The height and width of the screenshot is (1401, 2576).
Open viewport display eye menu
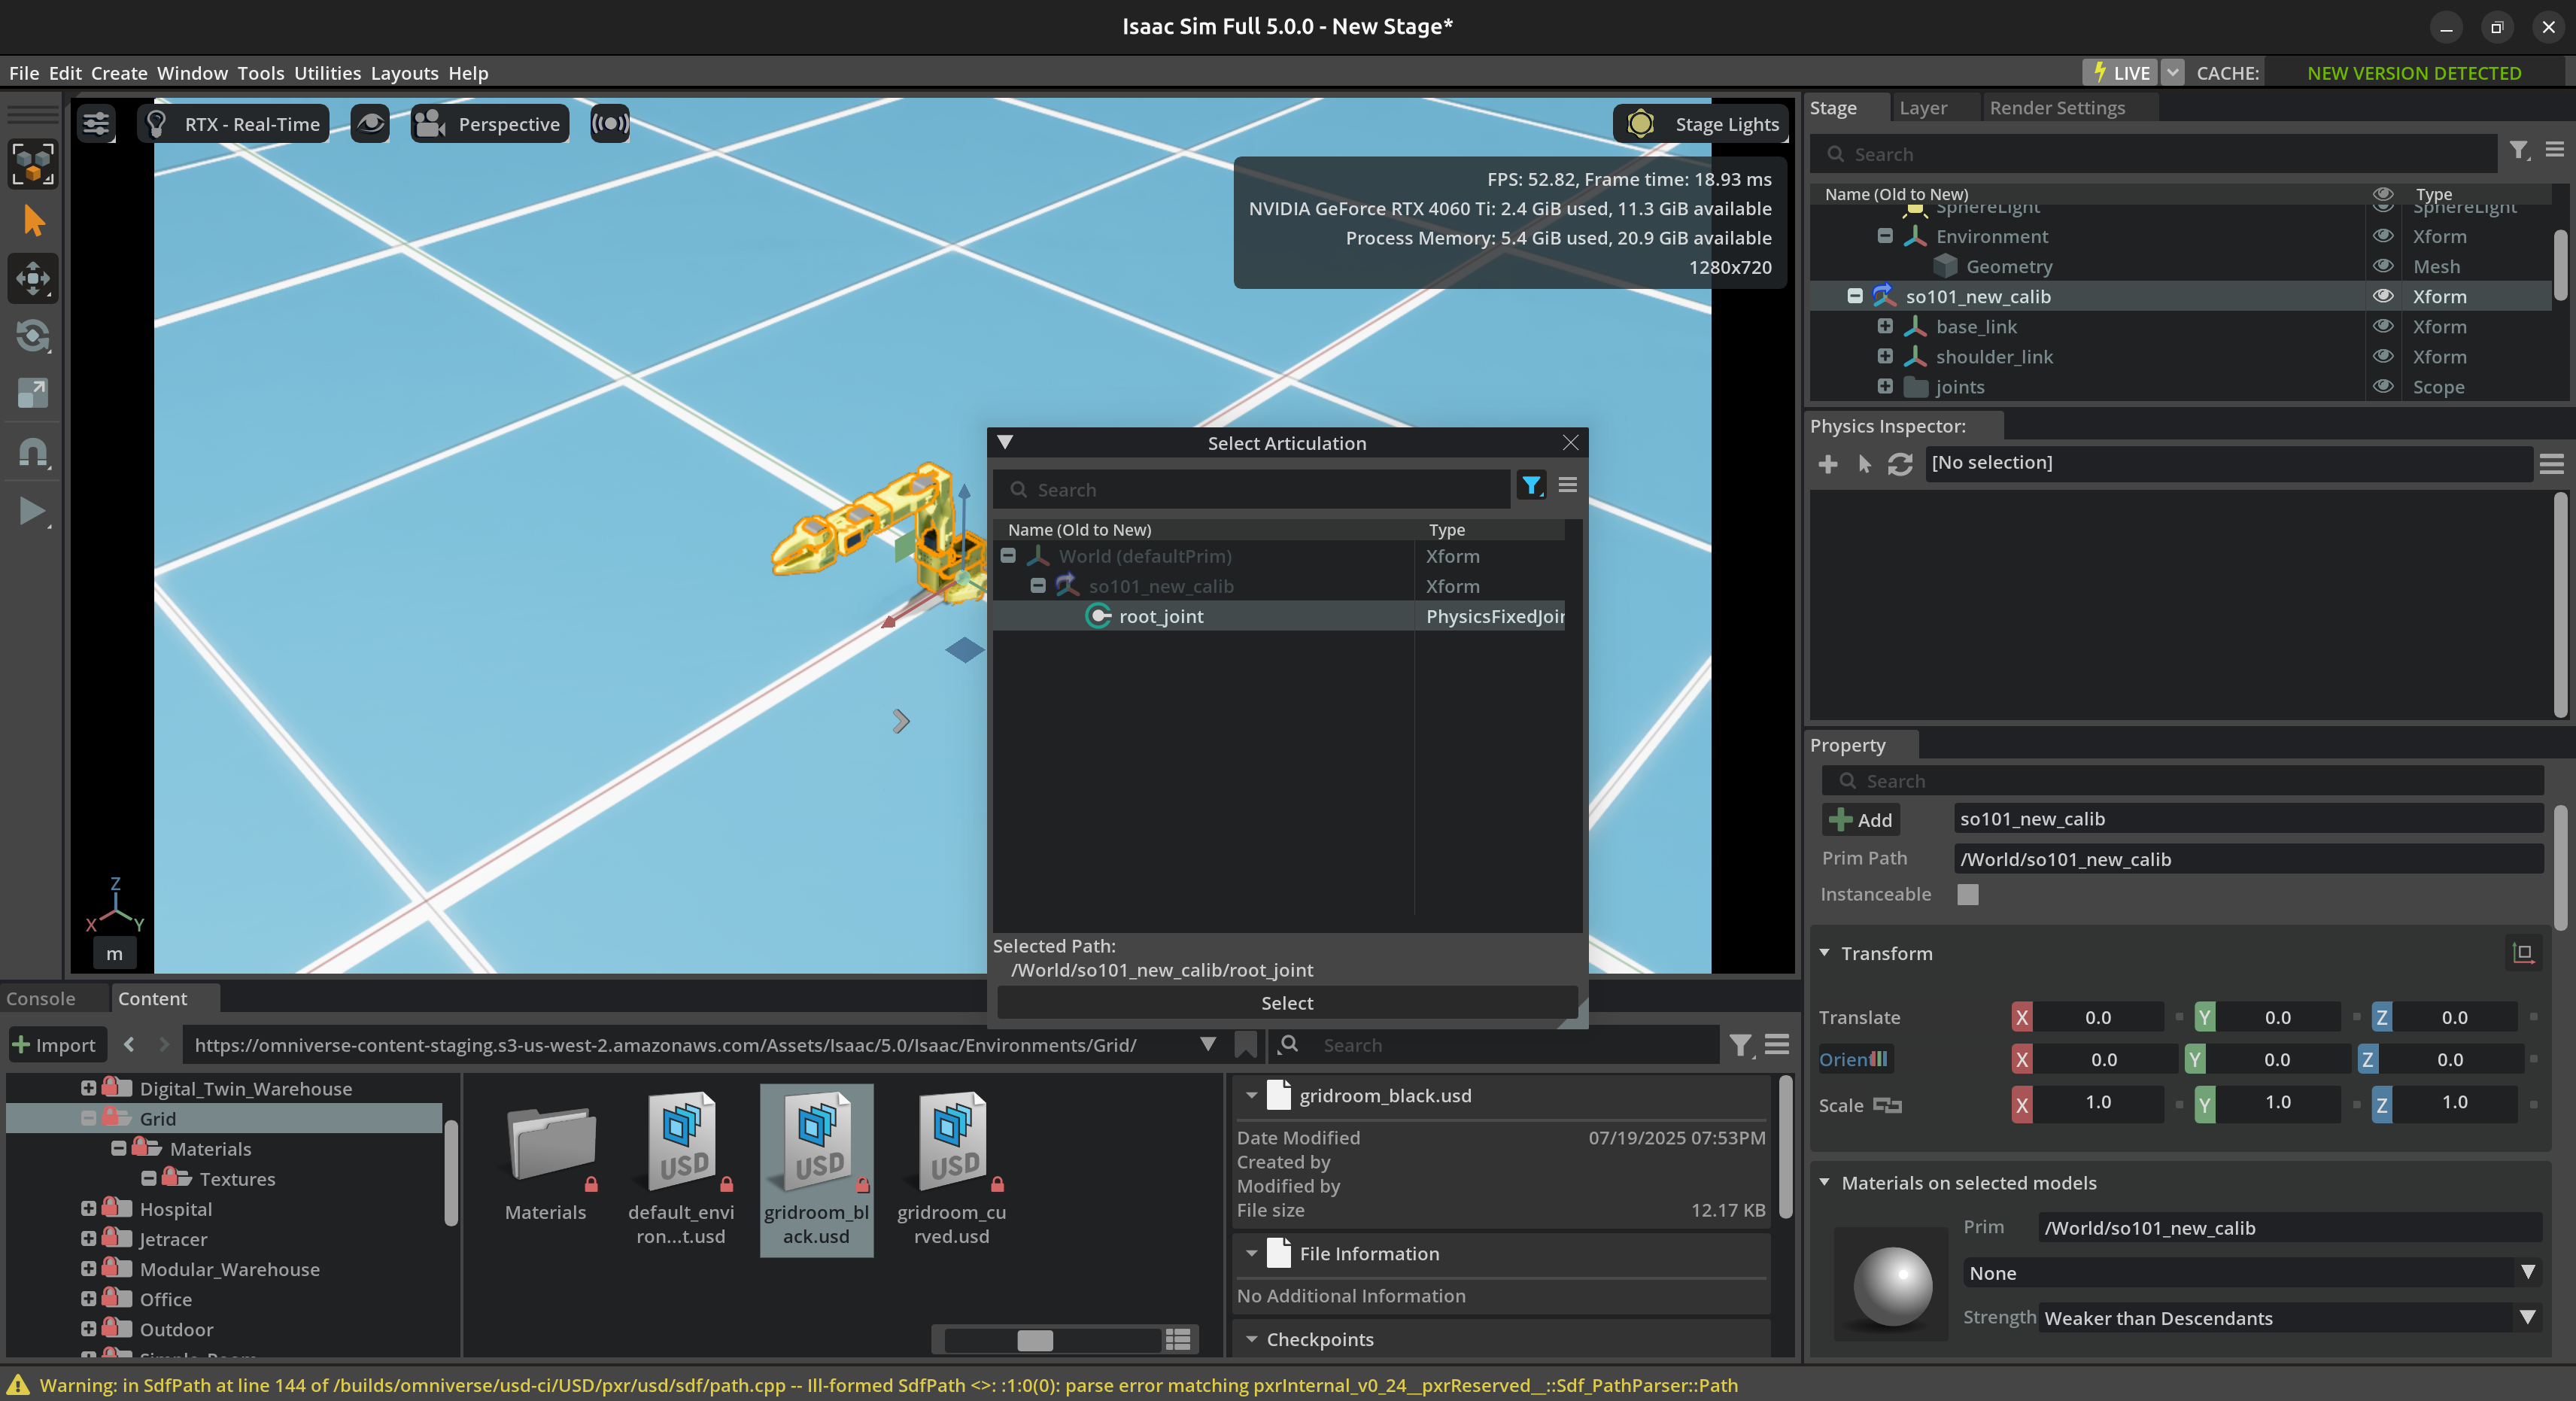(370, 124)
